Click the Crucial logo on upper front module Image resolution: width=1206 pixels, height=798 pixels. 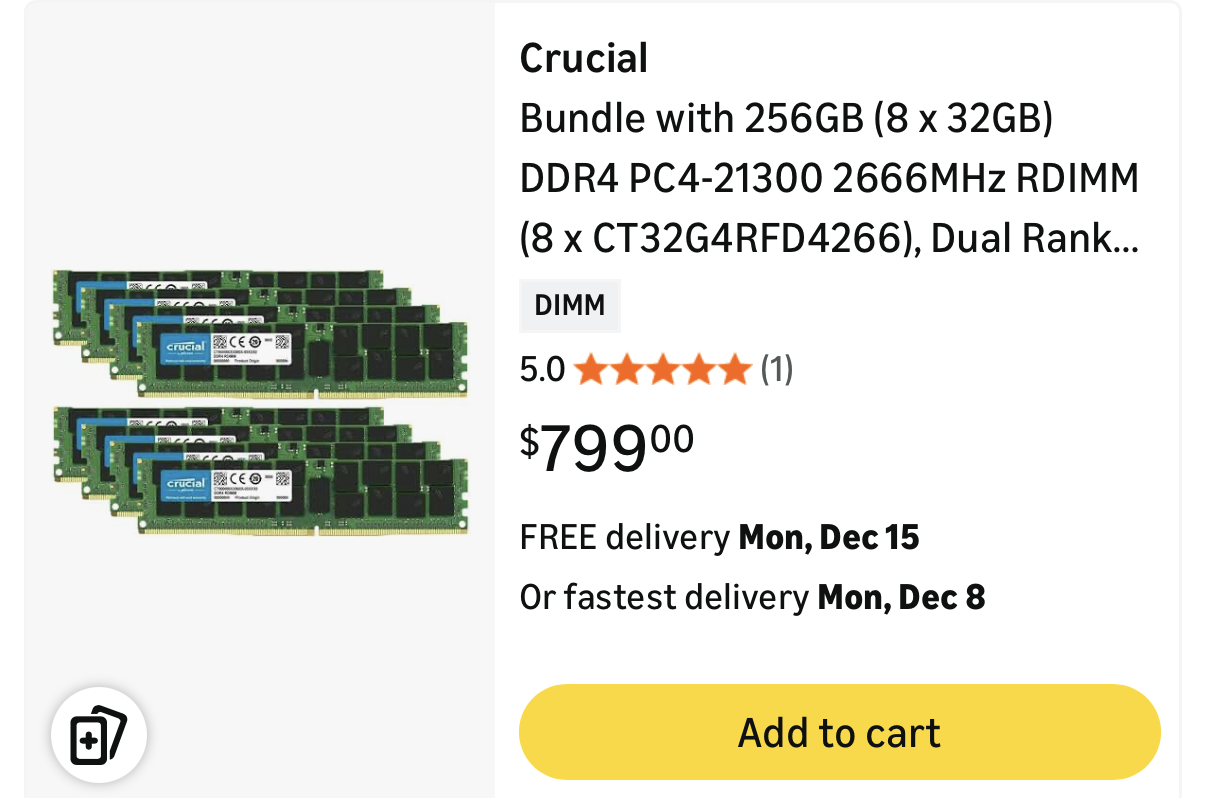click(186, 347)
